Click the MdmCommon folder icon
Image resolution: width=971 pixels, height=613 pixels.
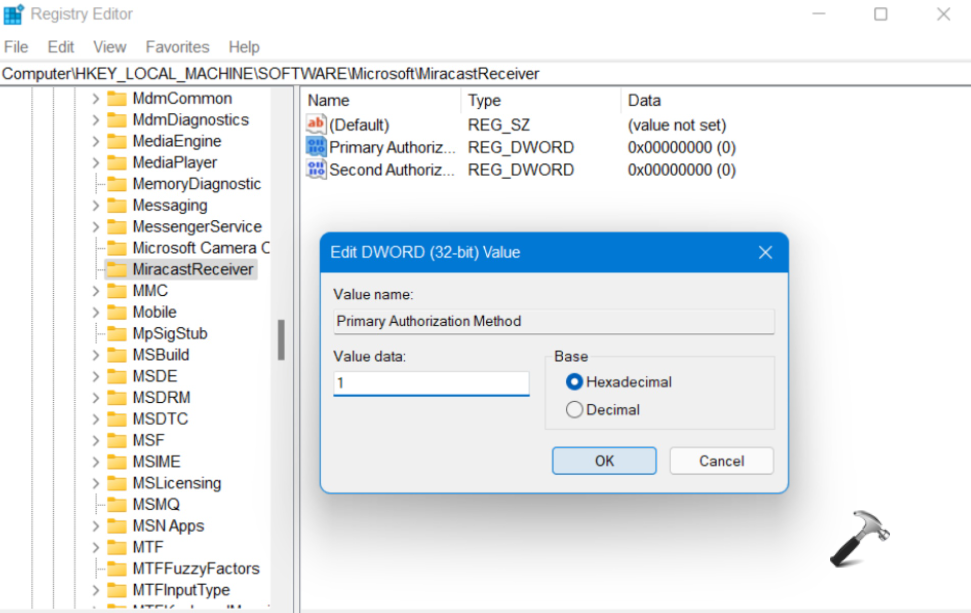(116, 98)
